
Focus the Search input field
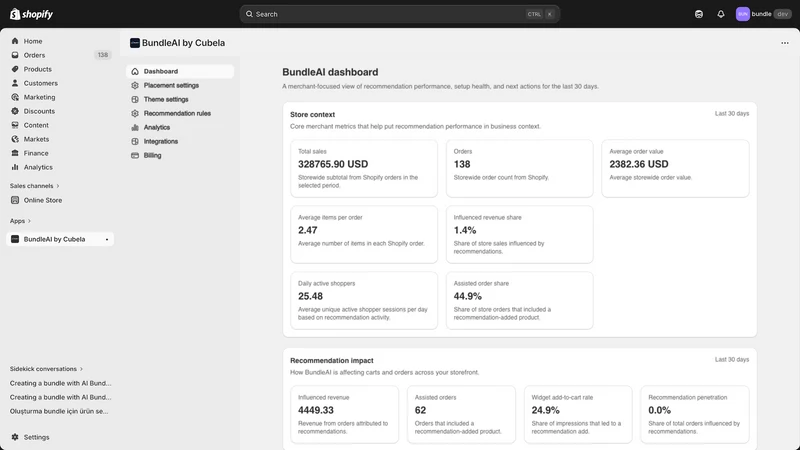pyautogui.click(x=399, y=14)
